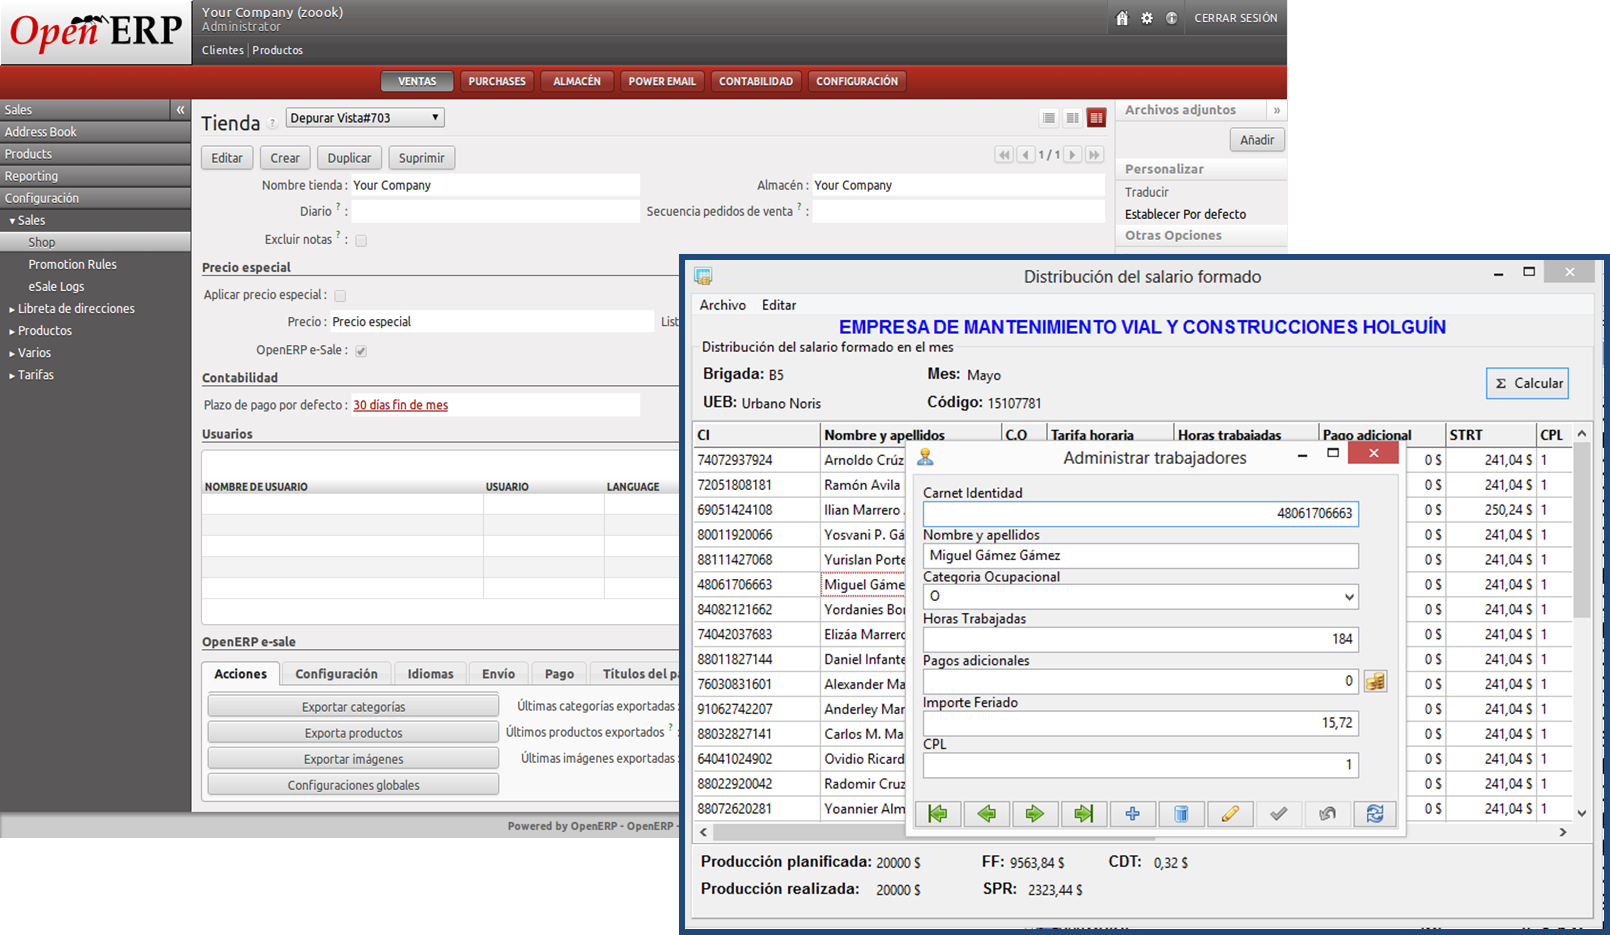Expand Libreta de direcciones tree node
Image resolution: width=1610 pixels, height=935 pixels.
point(12,309)
